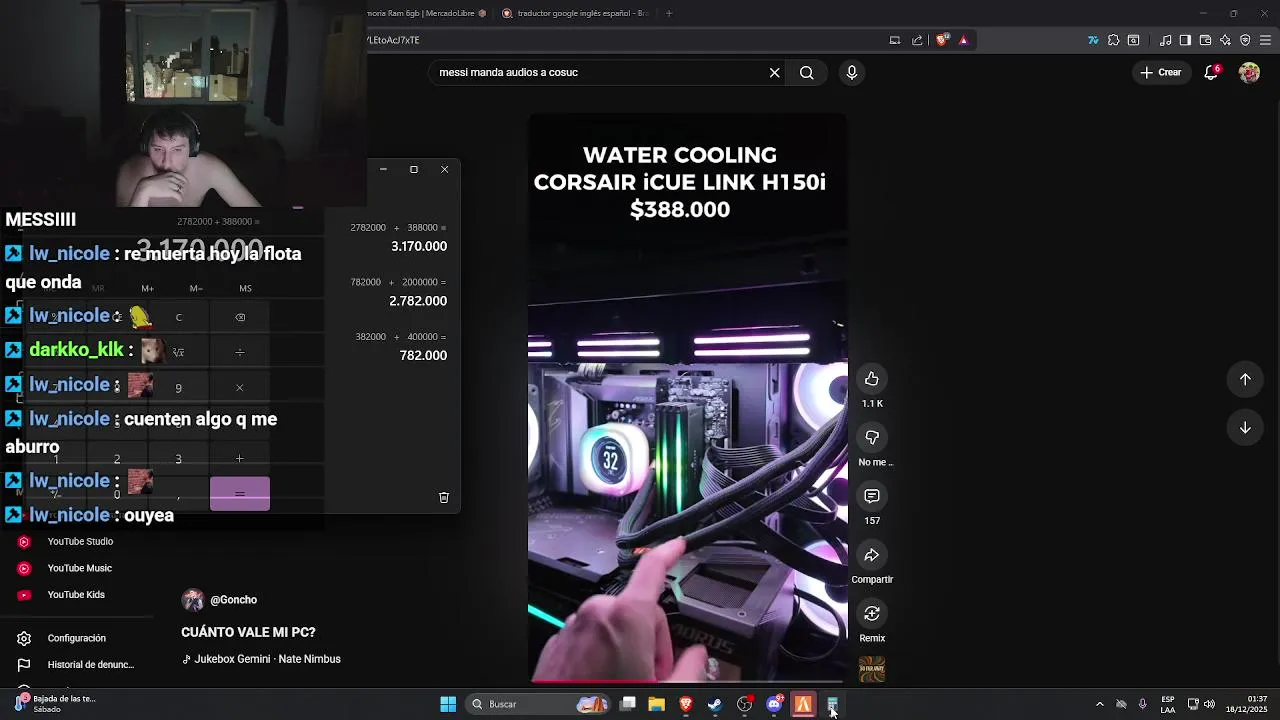Click the Crear button

(1161, 72)
